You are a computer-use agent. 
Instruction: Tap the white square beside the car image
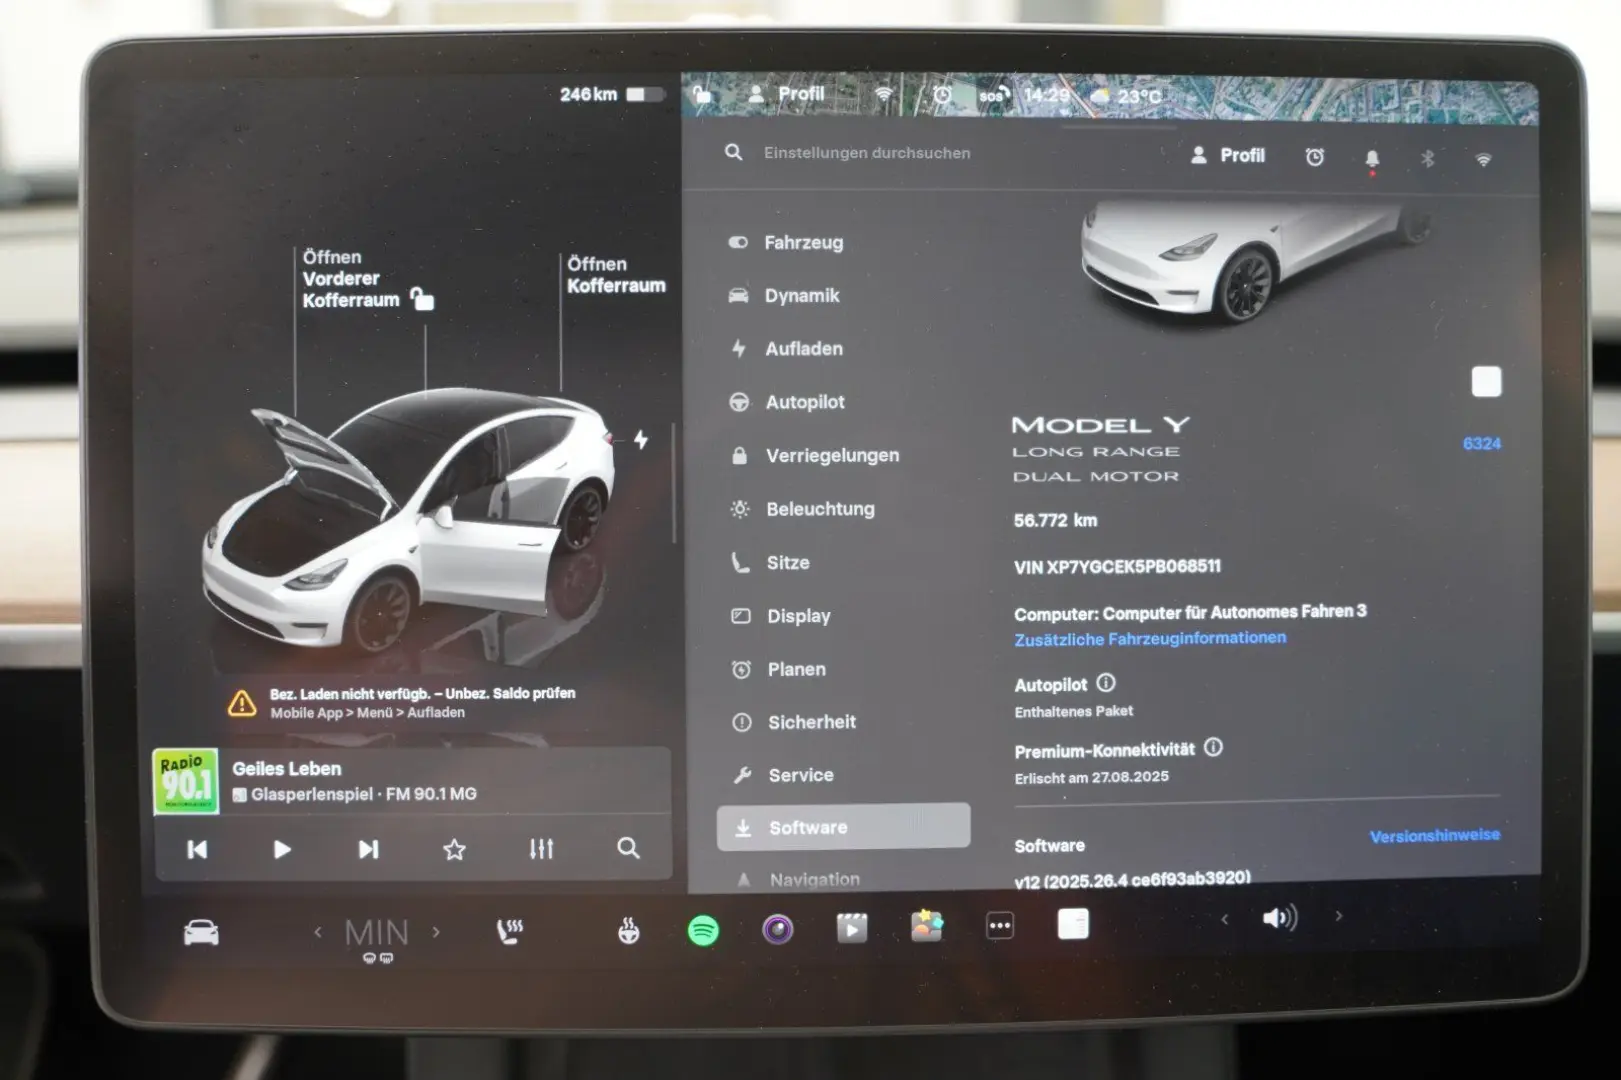tap(1486, 382)
